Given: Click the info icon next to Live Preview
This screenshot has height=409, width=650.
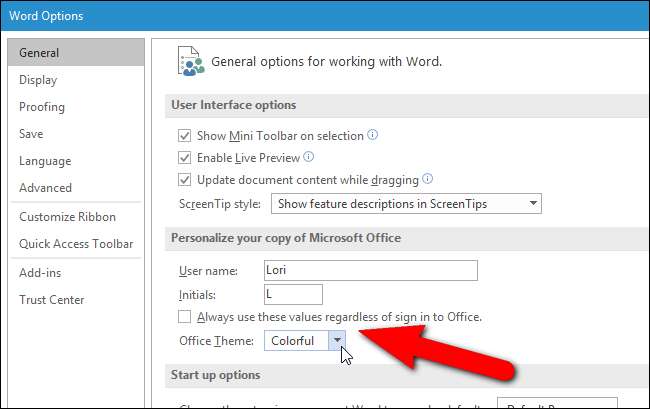Looking at the screenshot, I should 309,157.
